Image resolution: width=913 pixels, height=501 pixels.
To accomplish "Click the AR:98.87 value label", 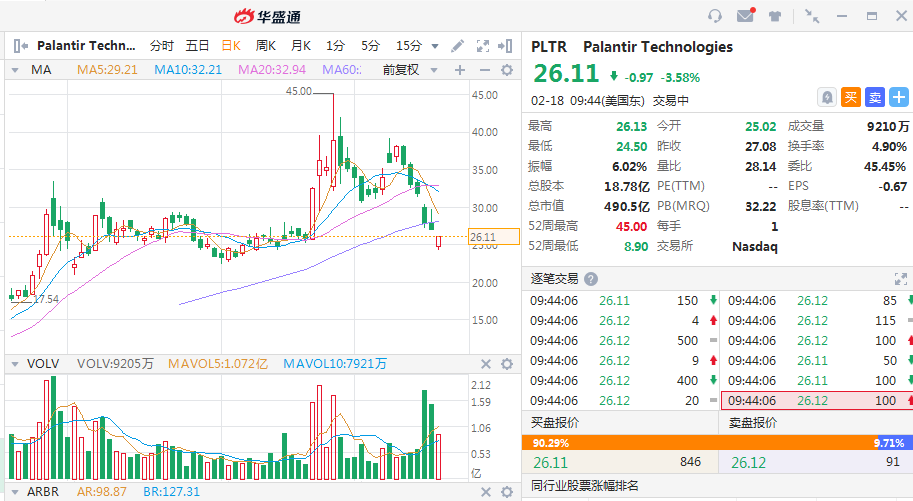I will pyautogui.click(x=102, y=492).
